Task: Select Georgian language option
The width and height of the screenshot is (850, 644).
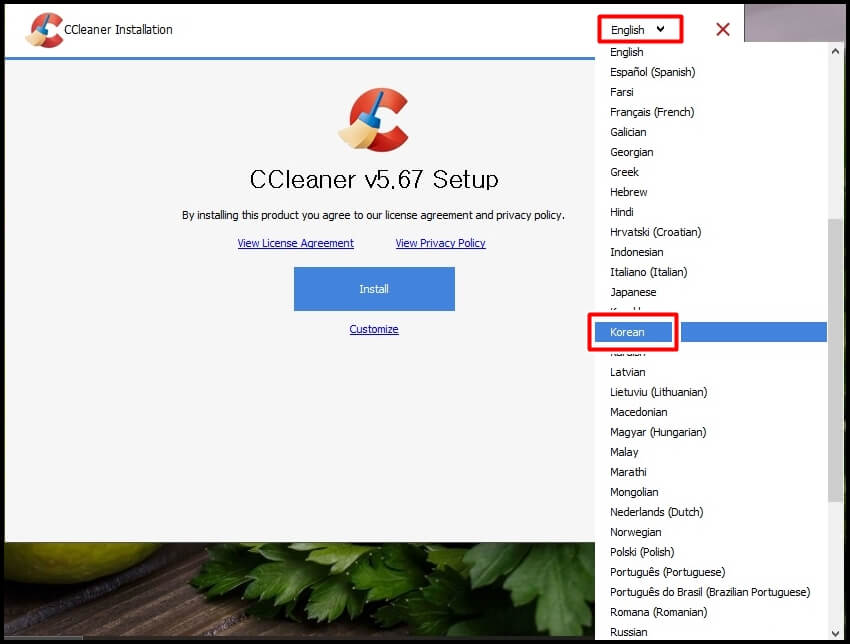Action: (711, 152)
